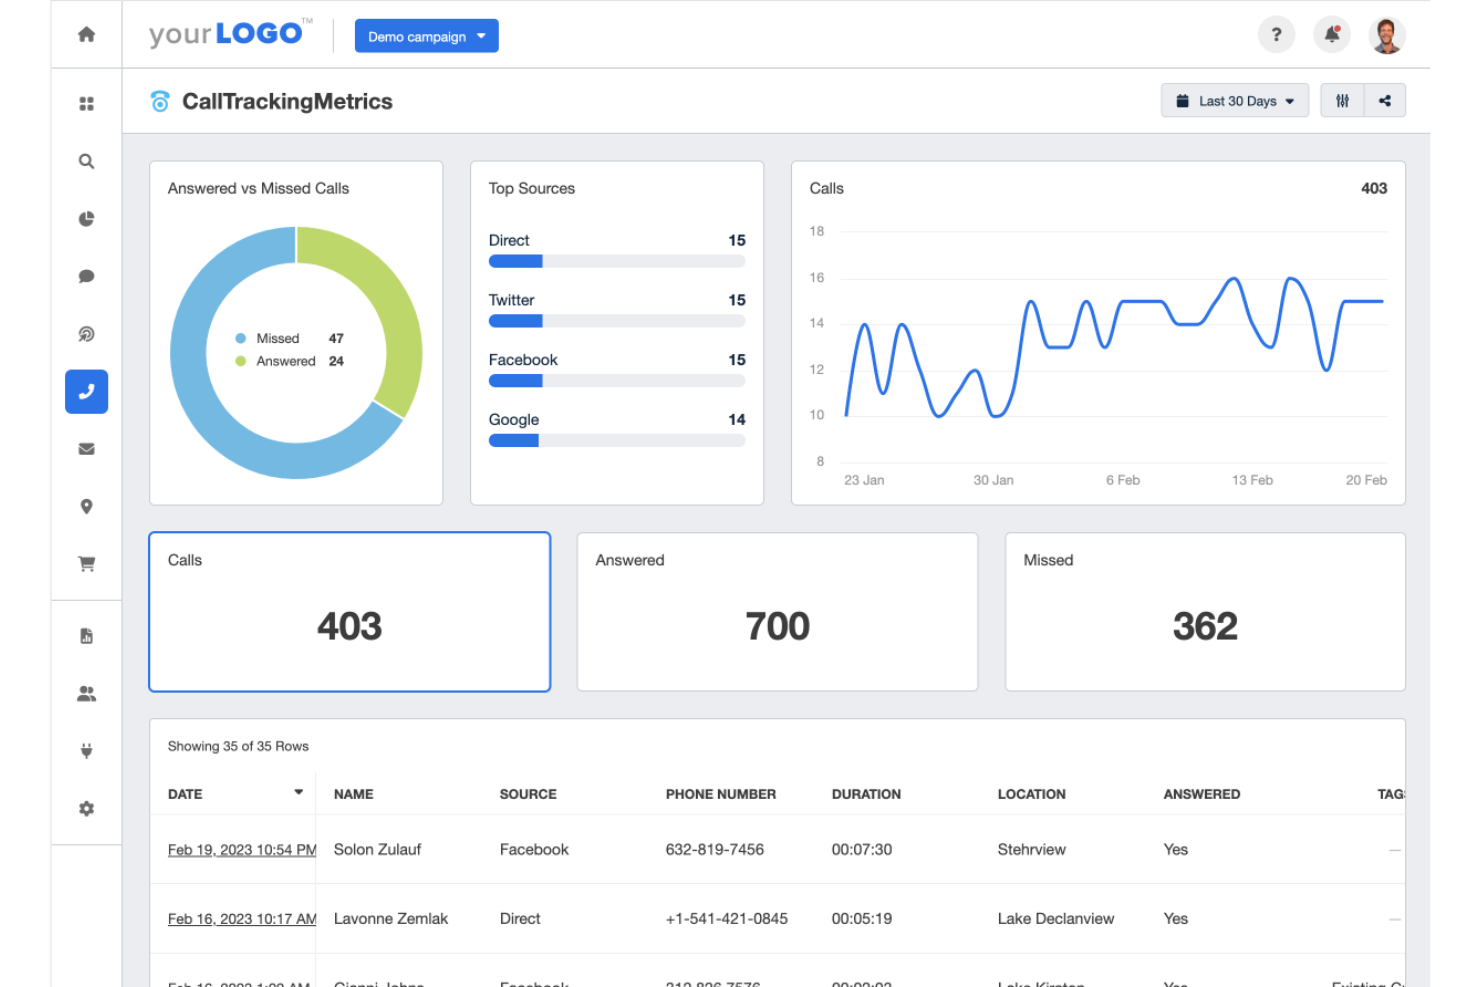This screenshot has height=987, width=1480.
Task: Click the Direct source progress bar
Action: coord(616,261)
